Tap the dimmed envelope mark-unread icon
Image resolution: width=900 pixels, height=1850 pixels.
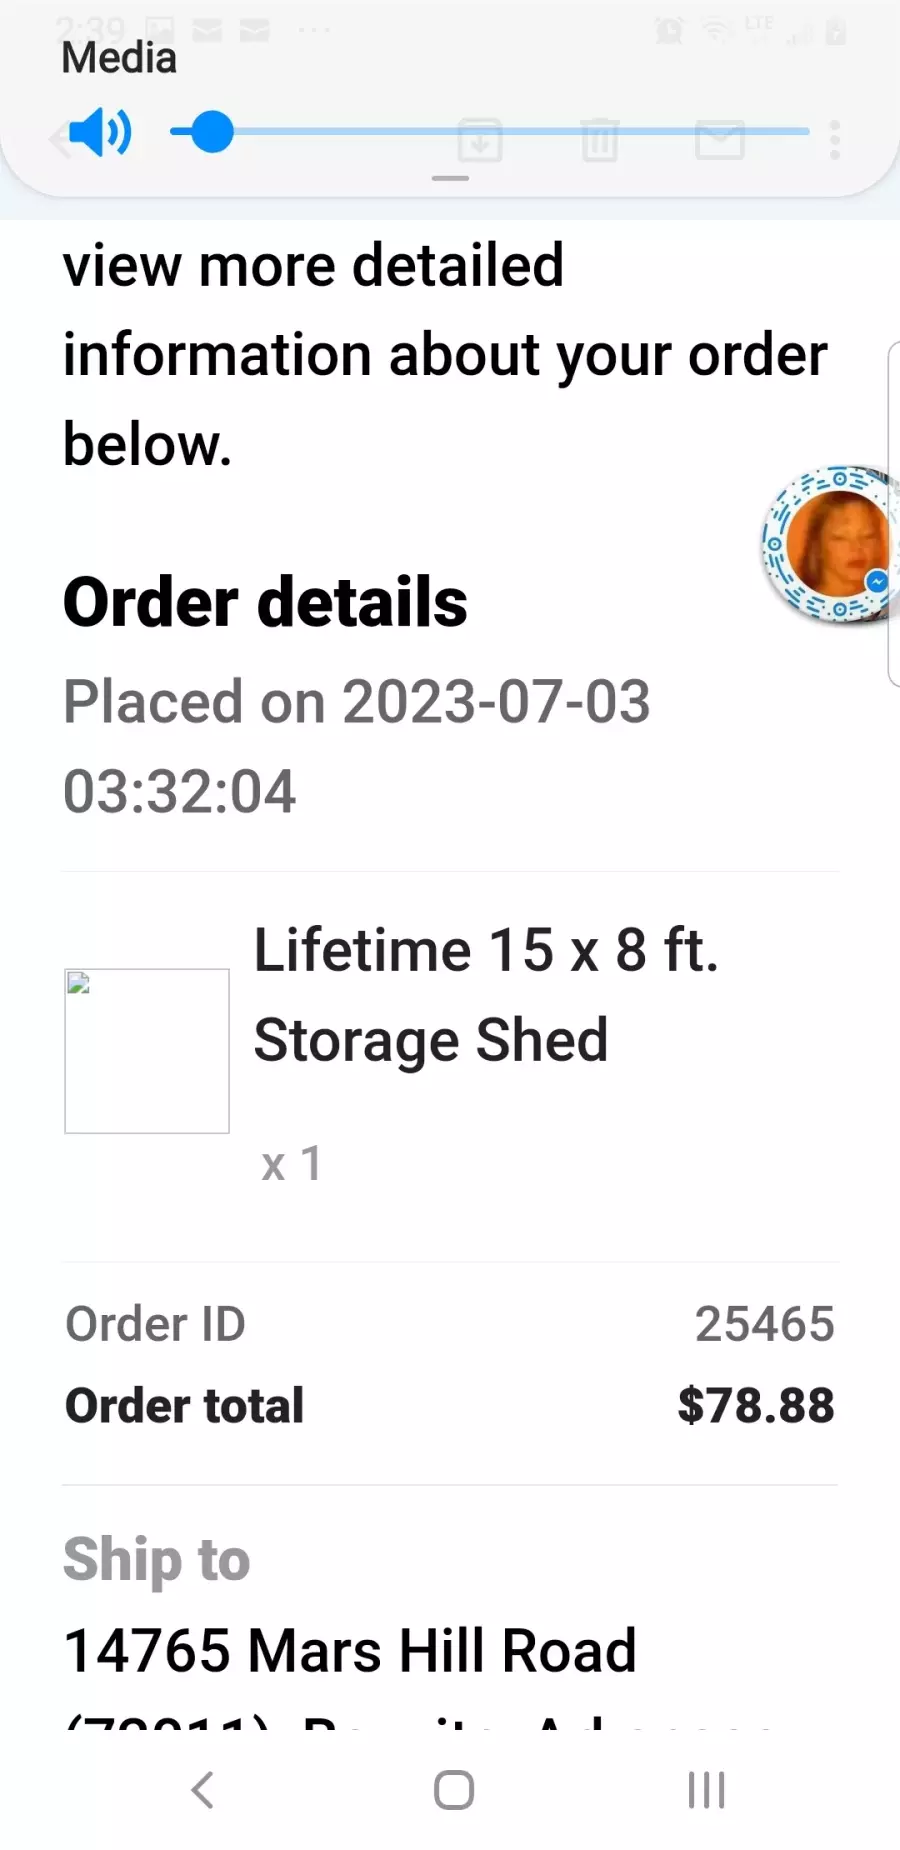tap(720, 140)
